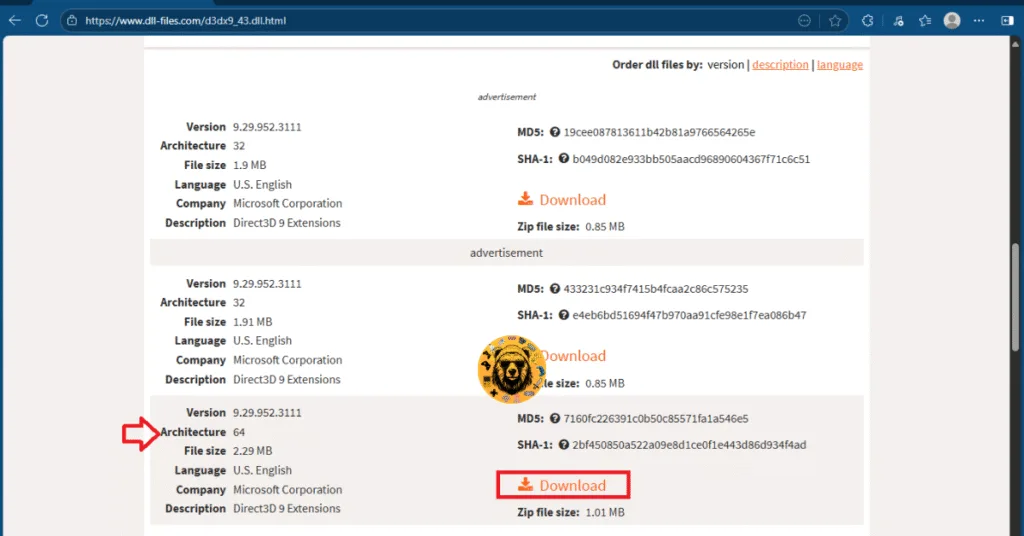Bookmark this page with the star icon
The width and height of the screenshot is (1024, 536).
[835, 20]
